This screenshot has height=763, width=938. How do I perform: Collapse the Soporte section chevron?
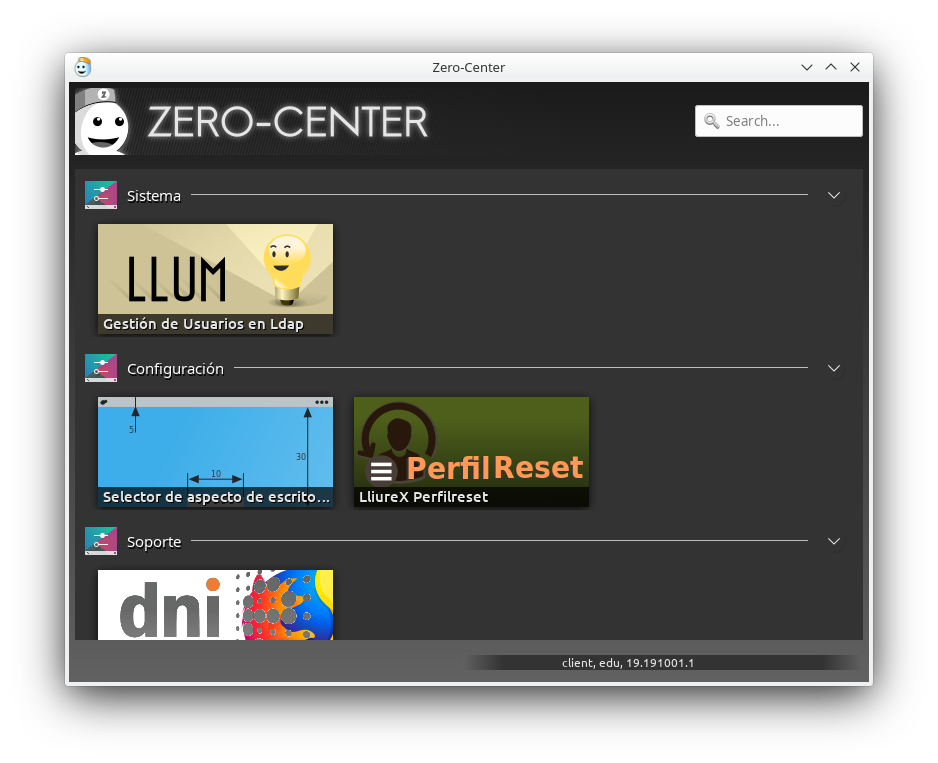[x=834, y=541]
